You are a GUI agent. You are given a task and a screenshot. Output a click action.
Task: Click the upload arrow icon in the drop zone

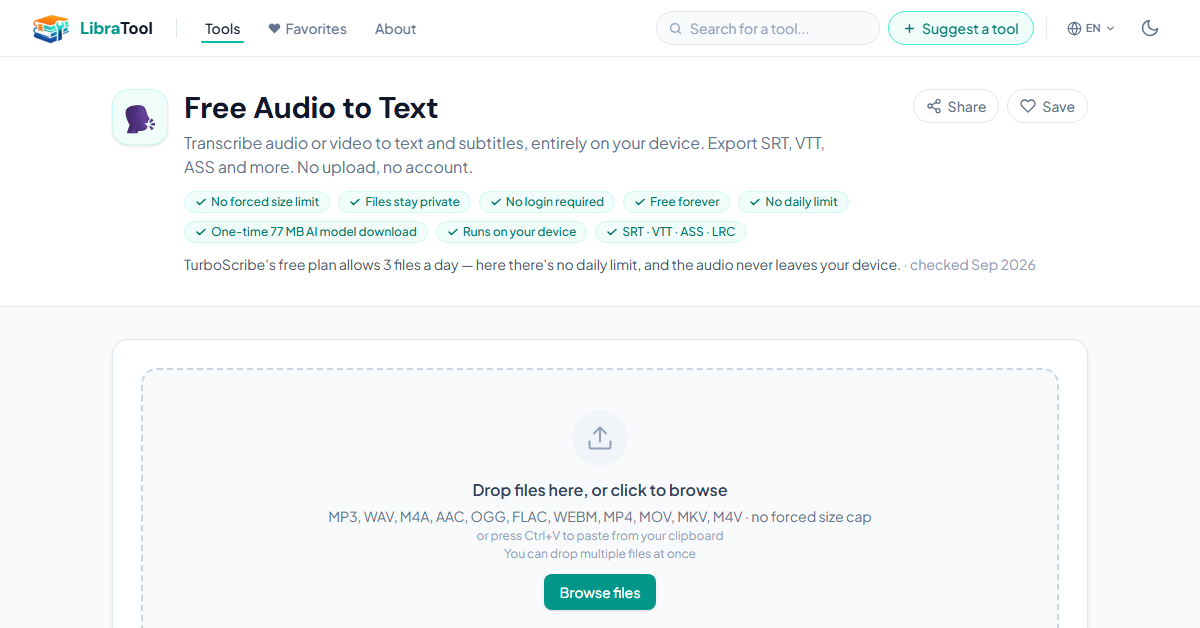click(600, 438)
